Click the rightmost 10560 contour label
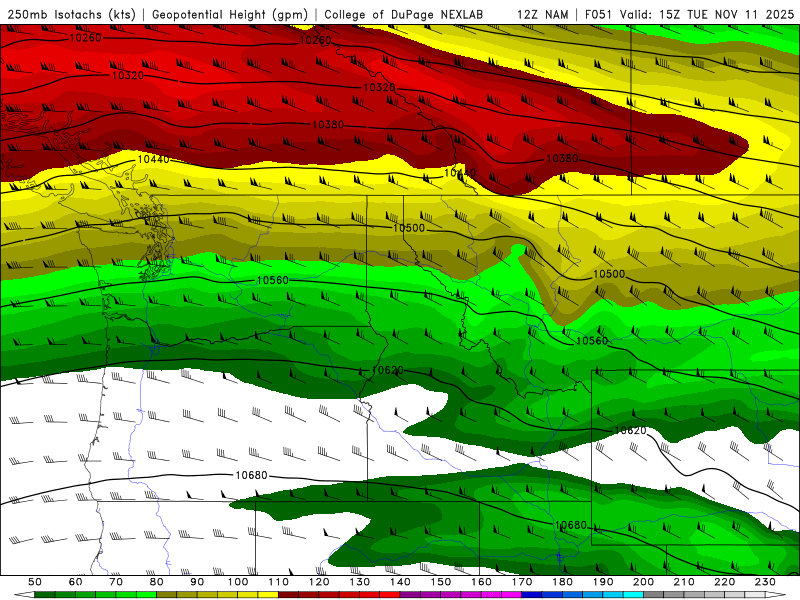Screen dimensions: 800x600 point(592,341)
